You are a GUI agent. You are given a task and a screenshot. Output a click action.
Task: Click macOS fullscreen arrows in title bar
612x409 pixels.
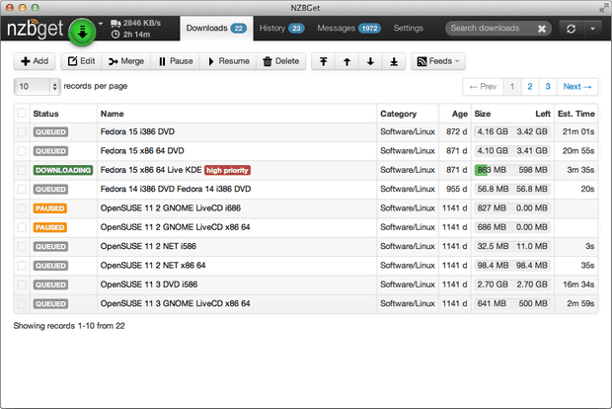[604, 7]
